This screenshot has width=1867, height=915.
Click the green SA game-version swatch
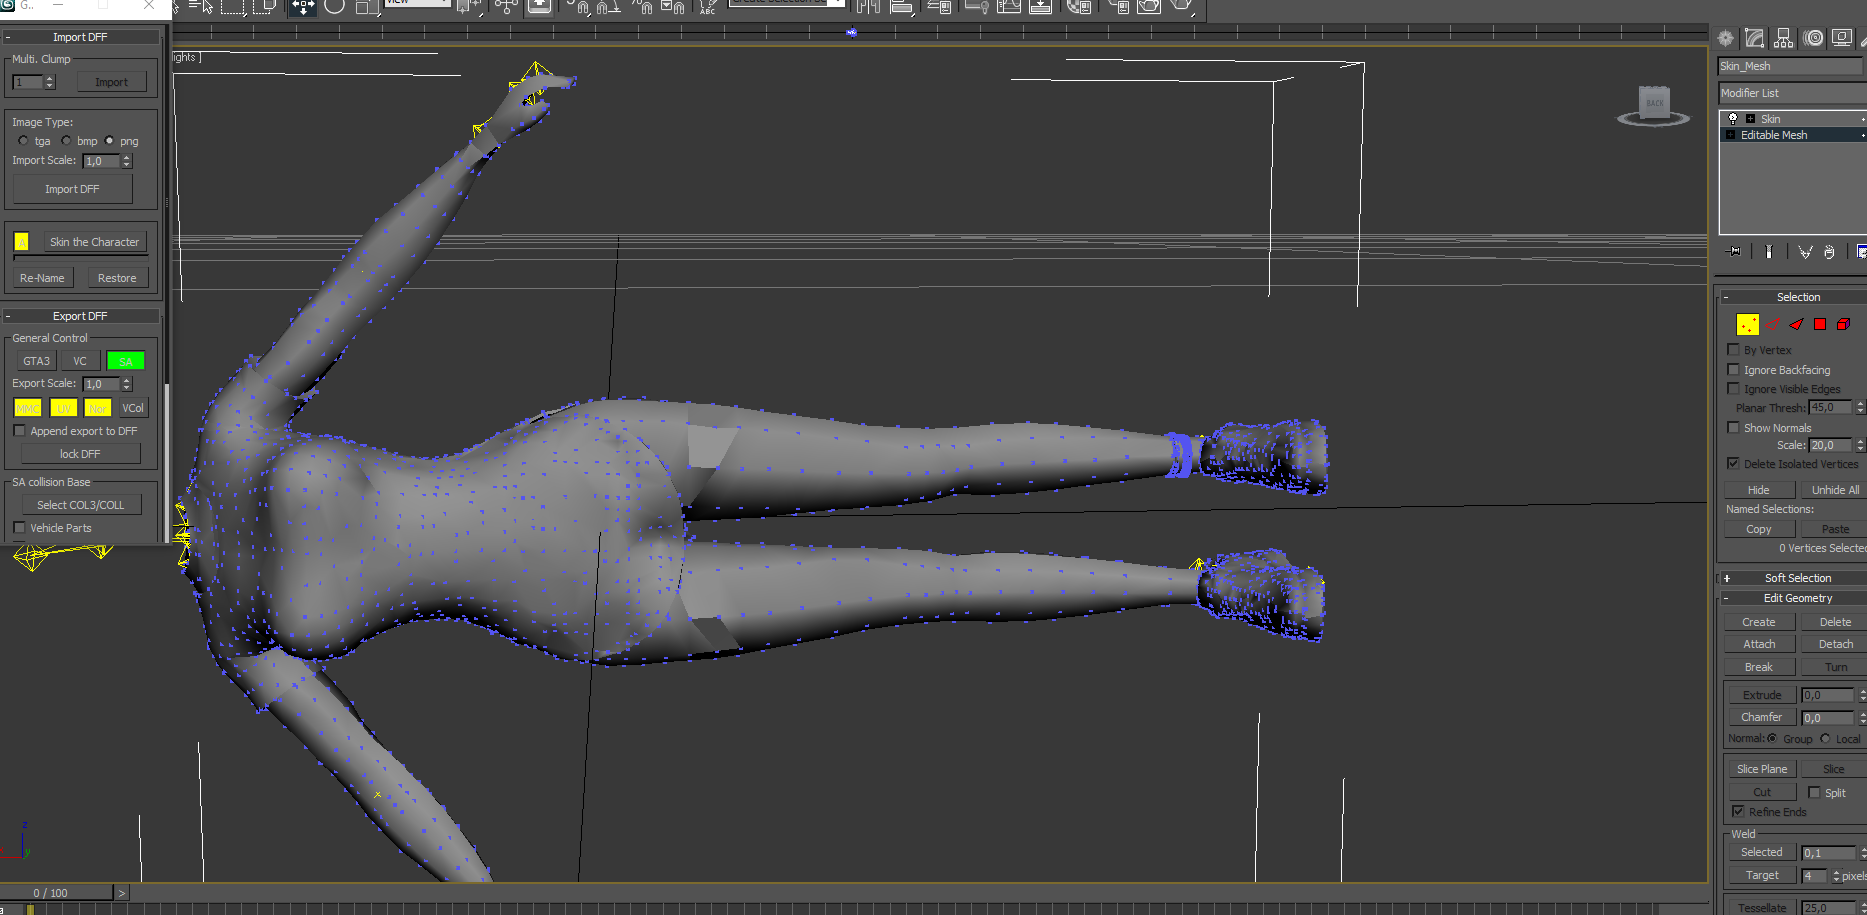tap(126, 361)
